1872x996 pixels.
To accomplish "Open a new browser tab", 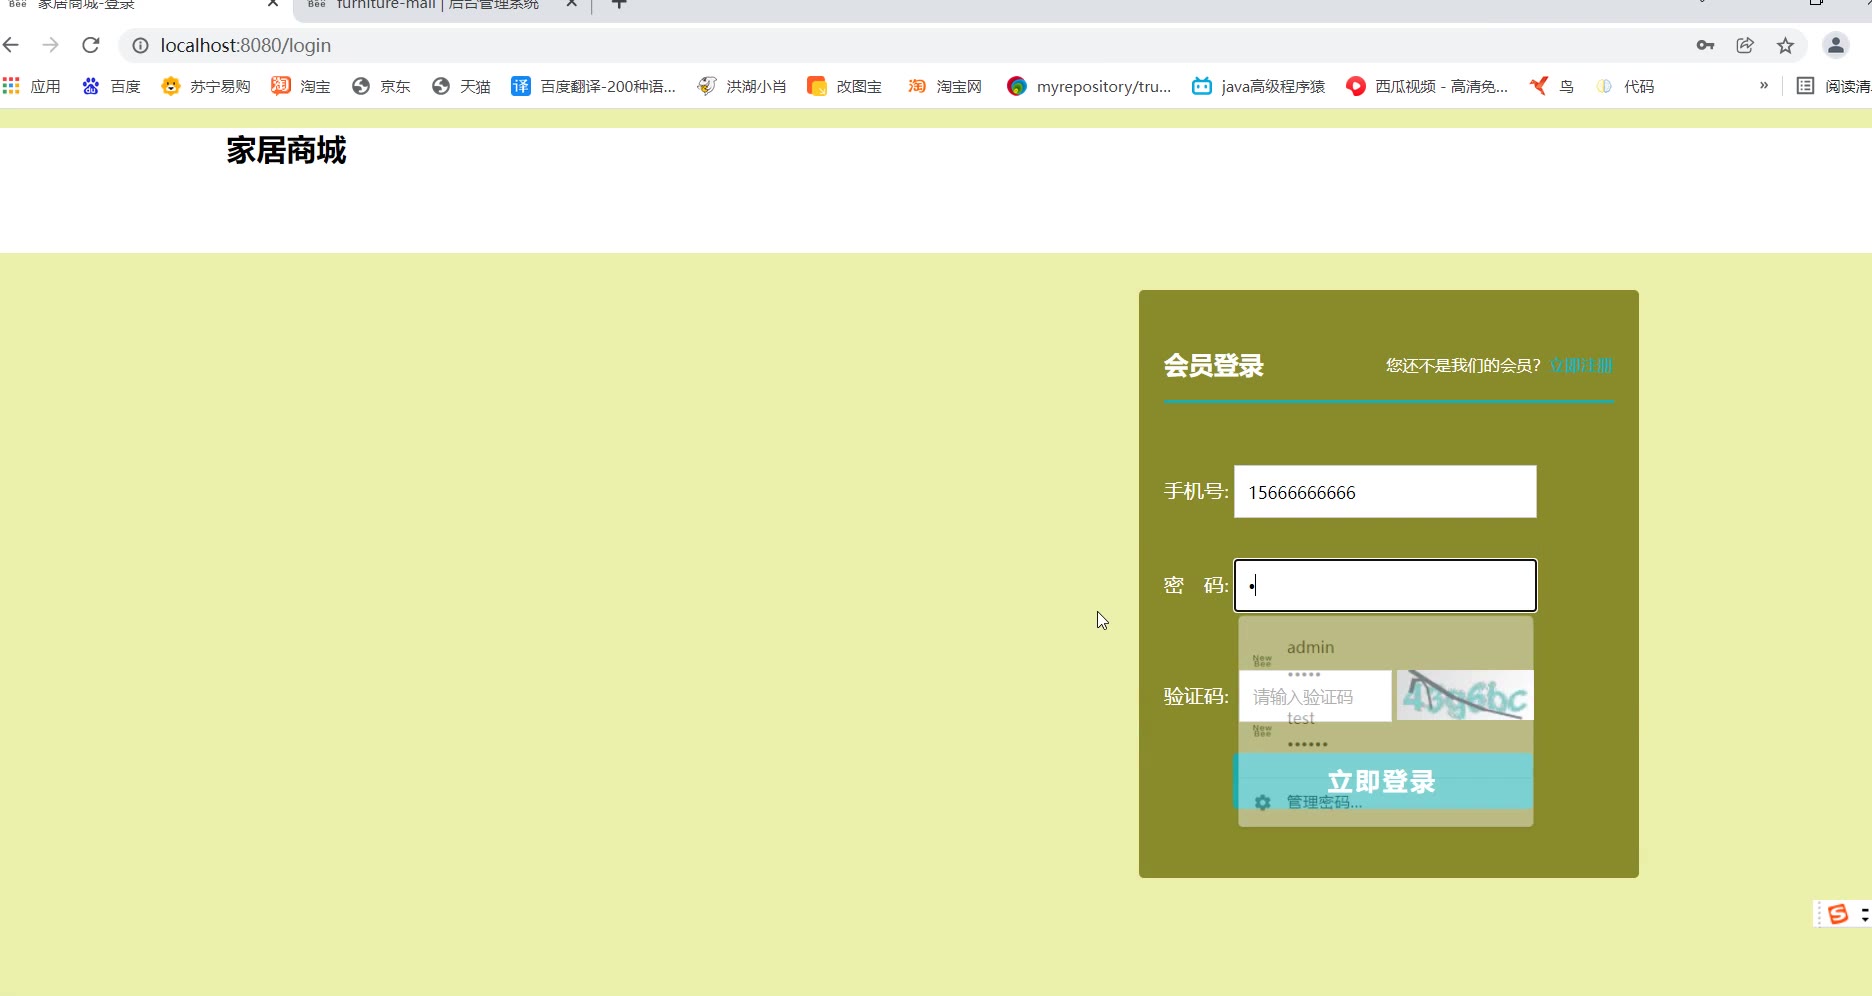I will point(619,5).
